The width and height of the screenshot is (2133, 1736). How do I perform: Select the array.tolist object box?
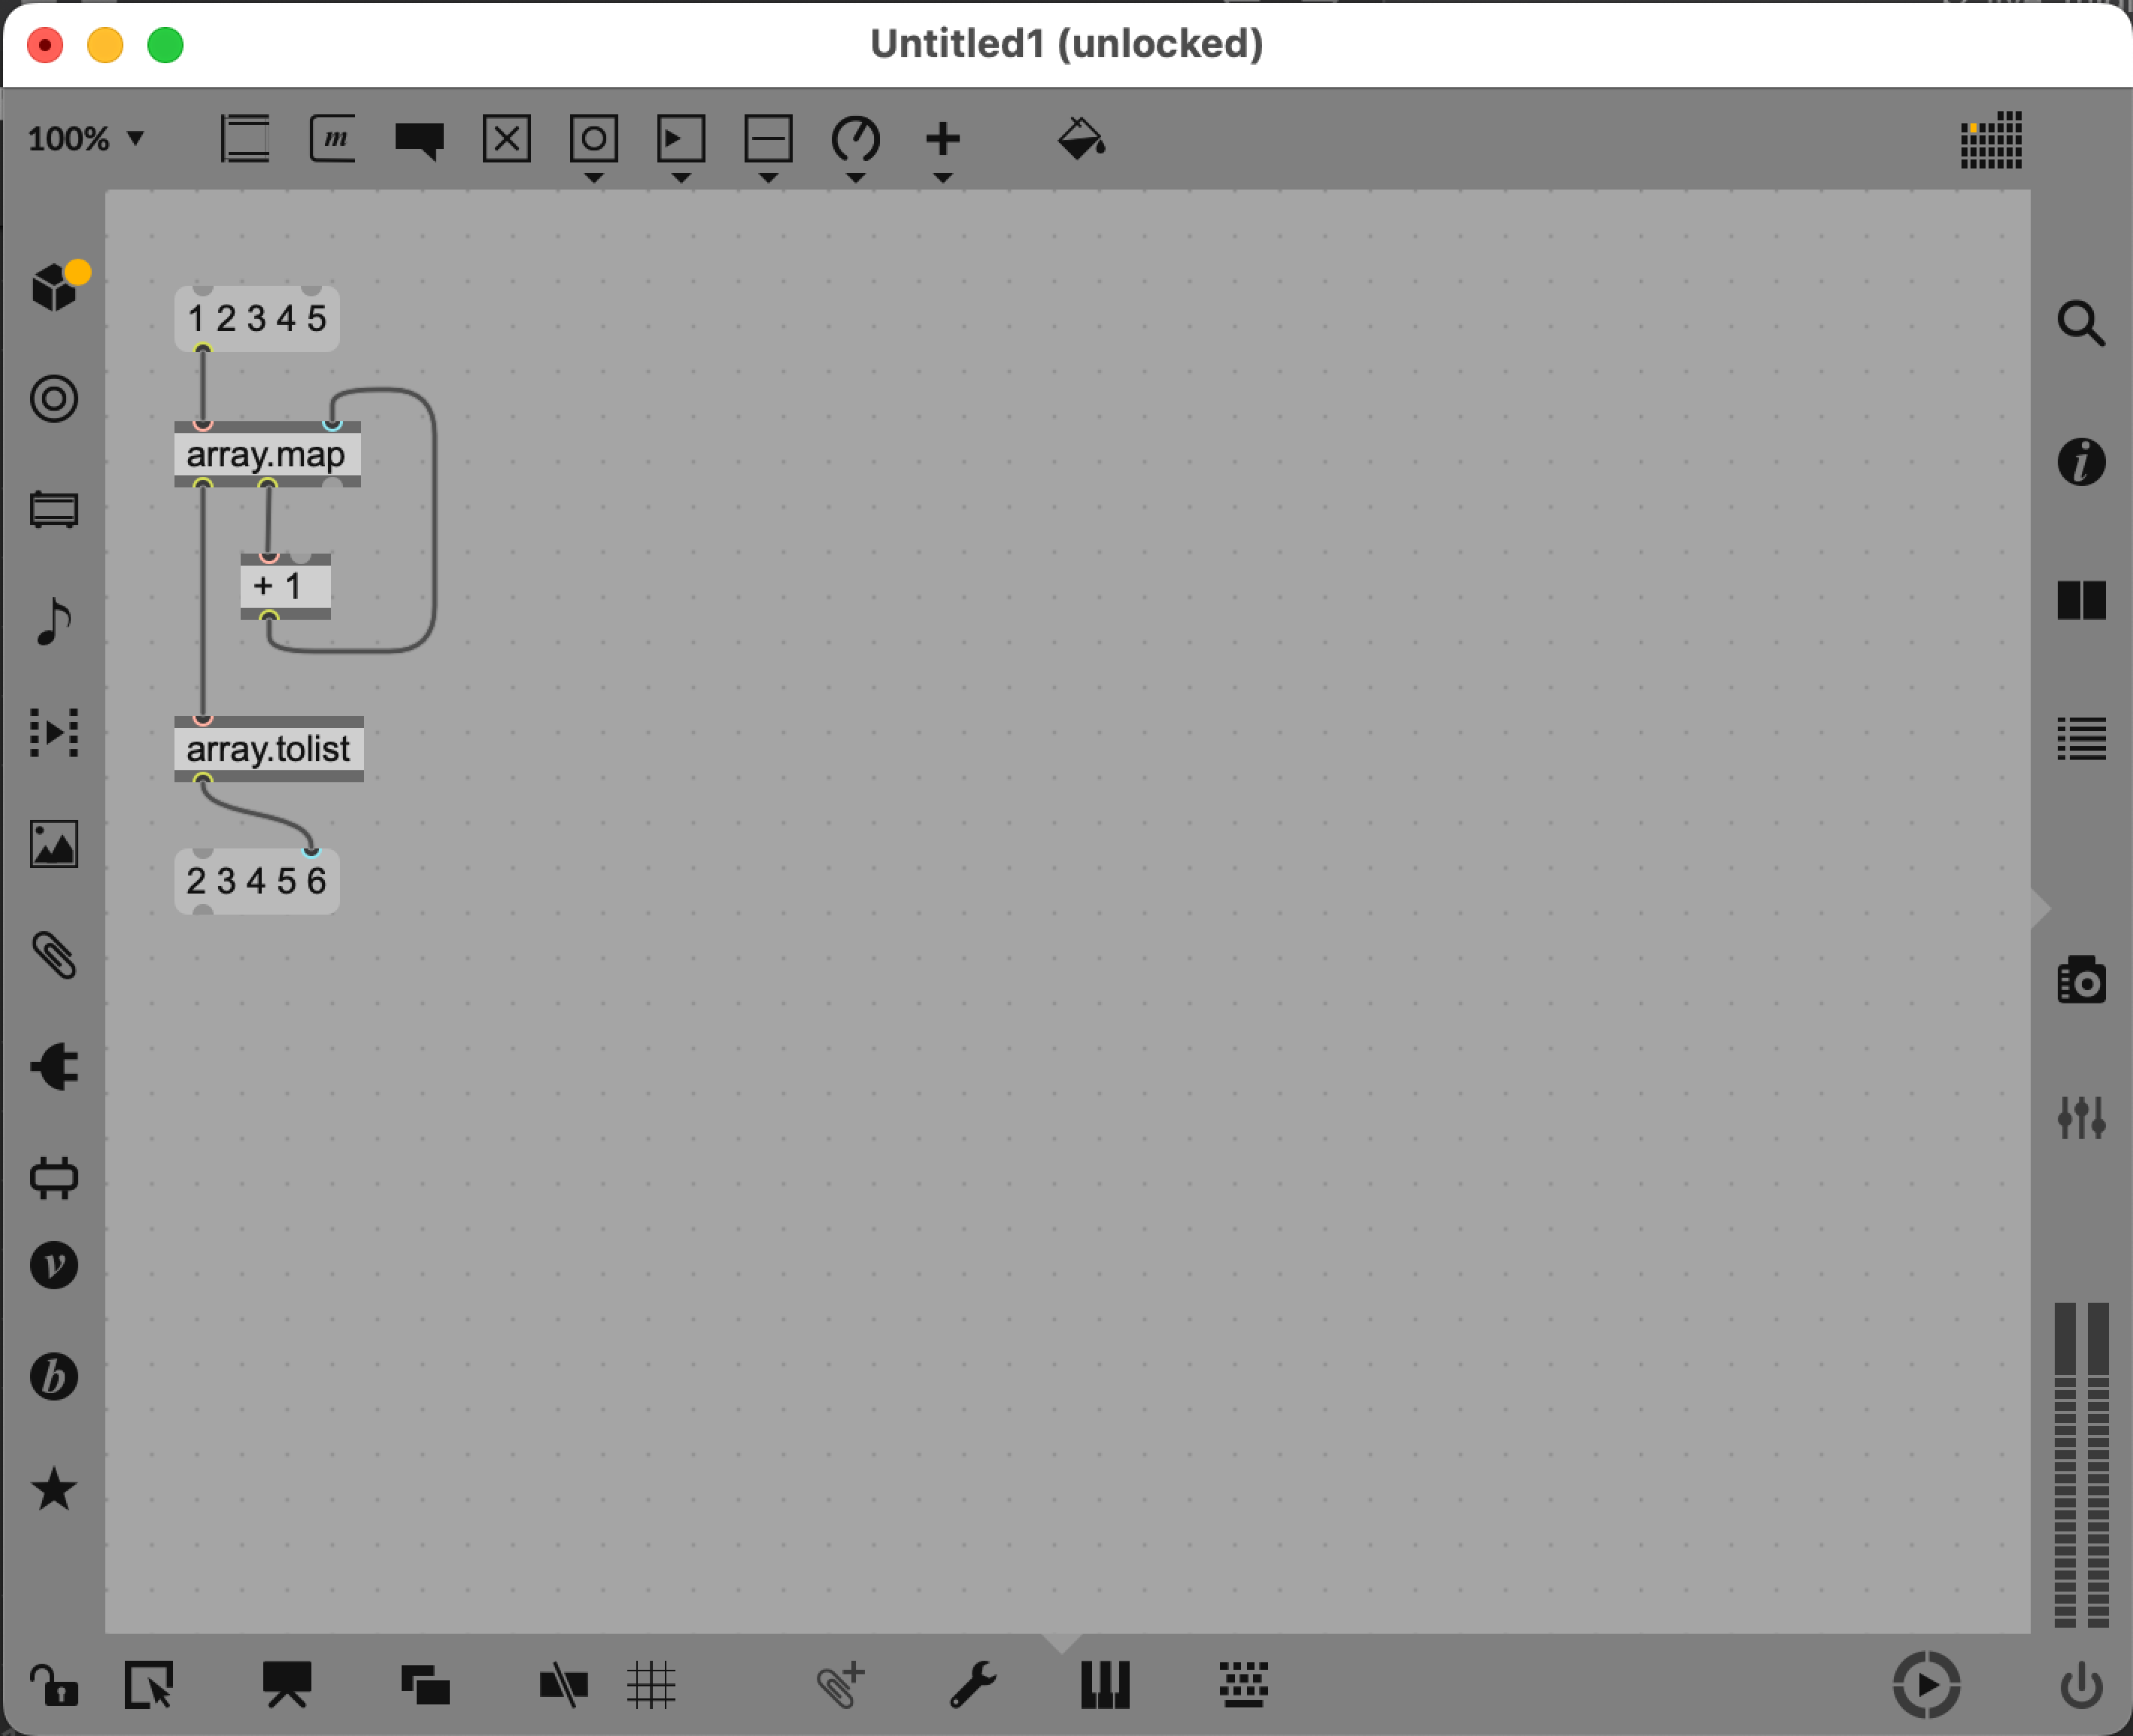click(269, 749)
